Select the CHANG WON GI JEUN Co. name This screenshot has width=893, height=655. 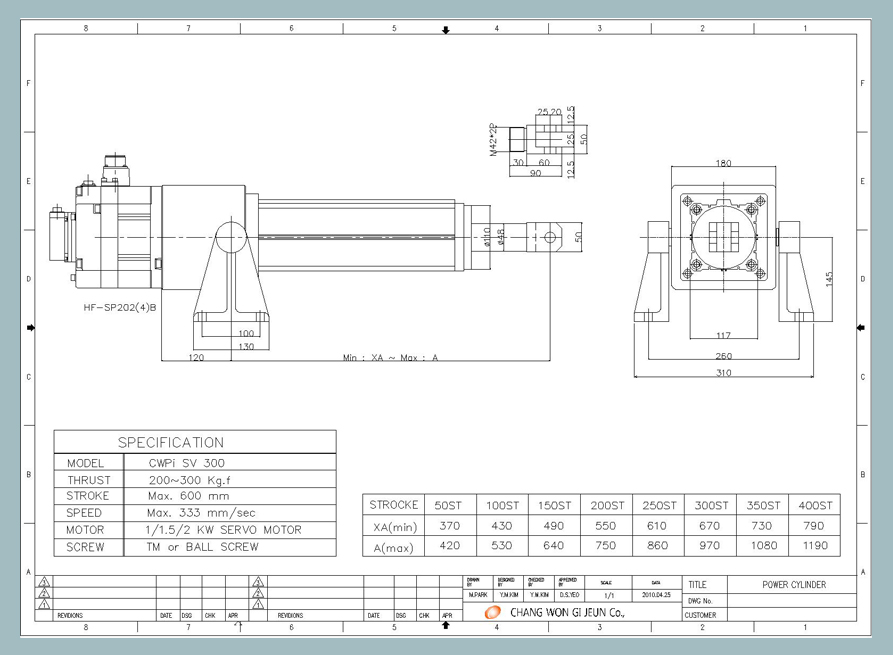pos(567,613)
